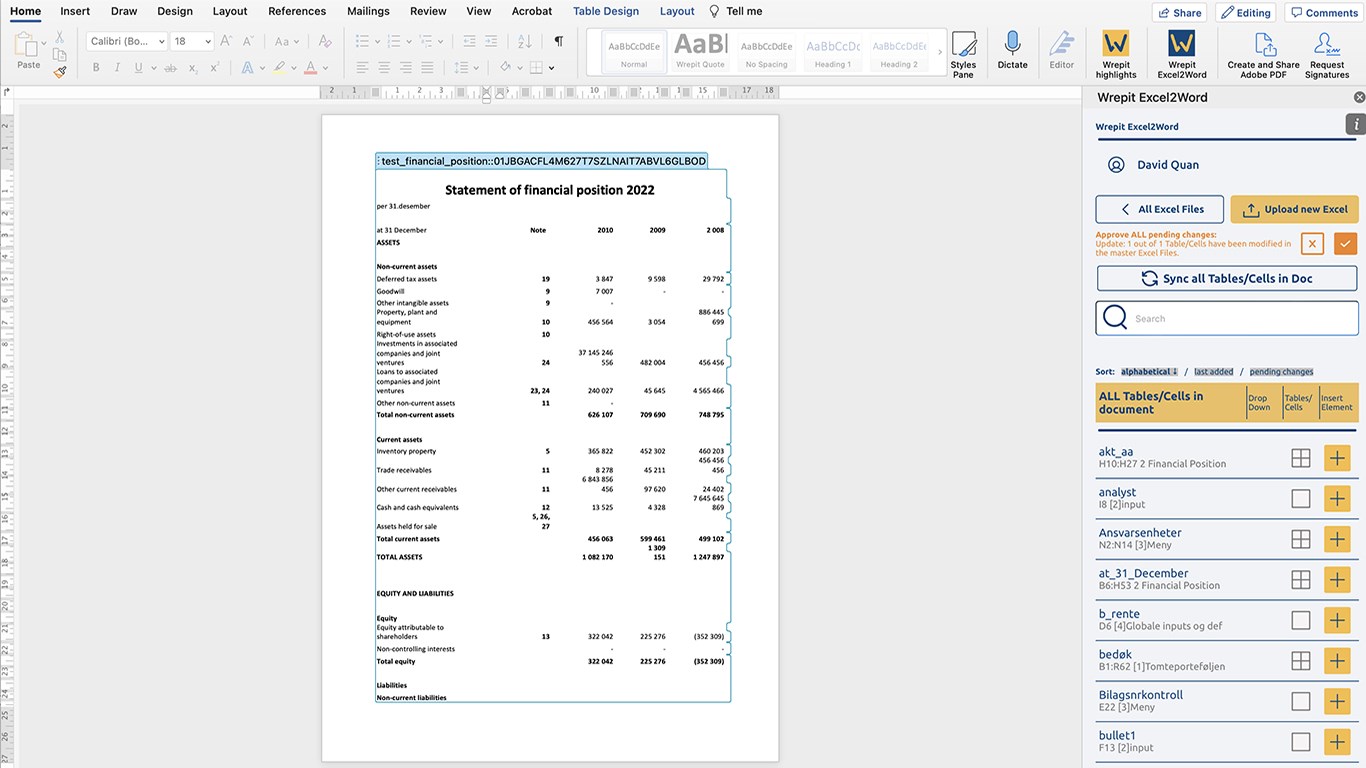
Task: Align text to the left
Action: pos(361,68)
